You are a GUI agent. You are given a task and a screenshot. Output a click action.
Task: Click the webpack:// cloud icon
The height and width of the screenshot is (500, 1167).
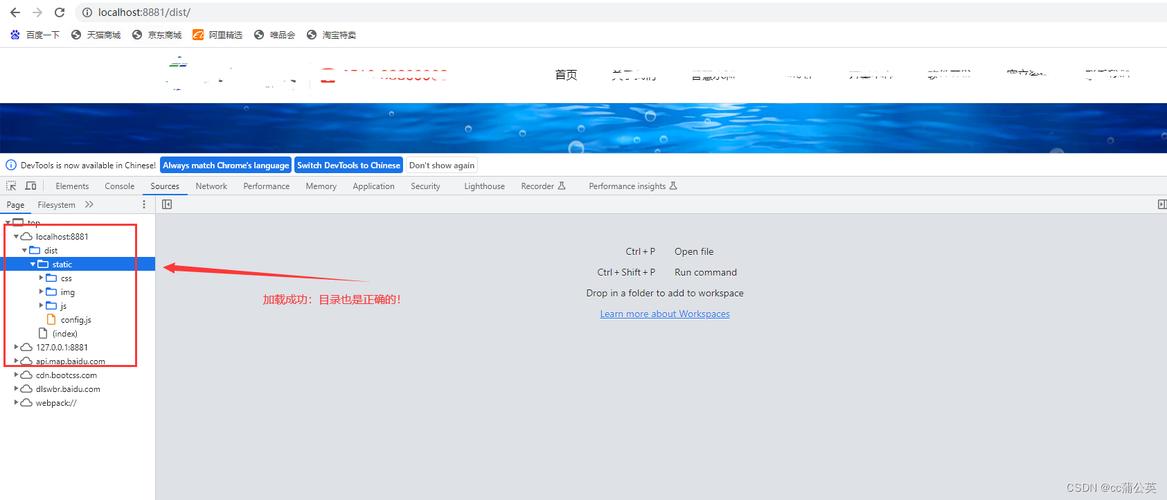tap(27, 403)
